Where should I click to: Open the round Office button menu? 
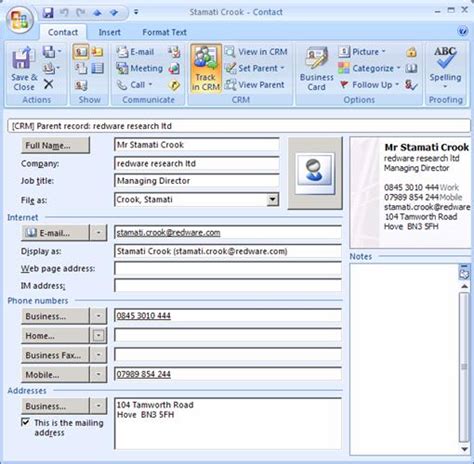[19, 19]
